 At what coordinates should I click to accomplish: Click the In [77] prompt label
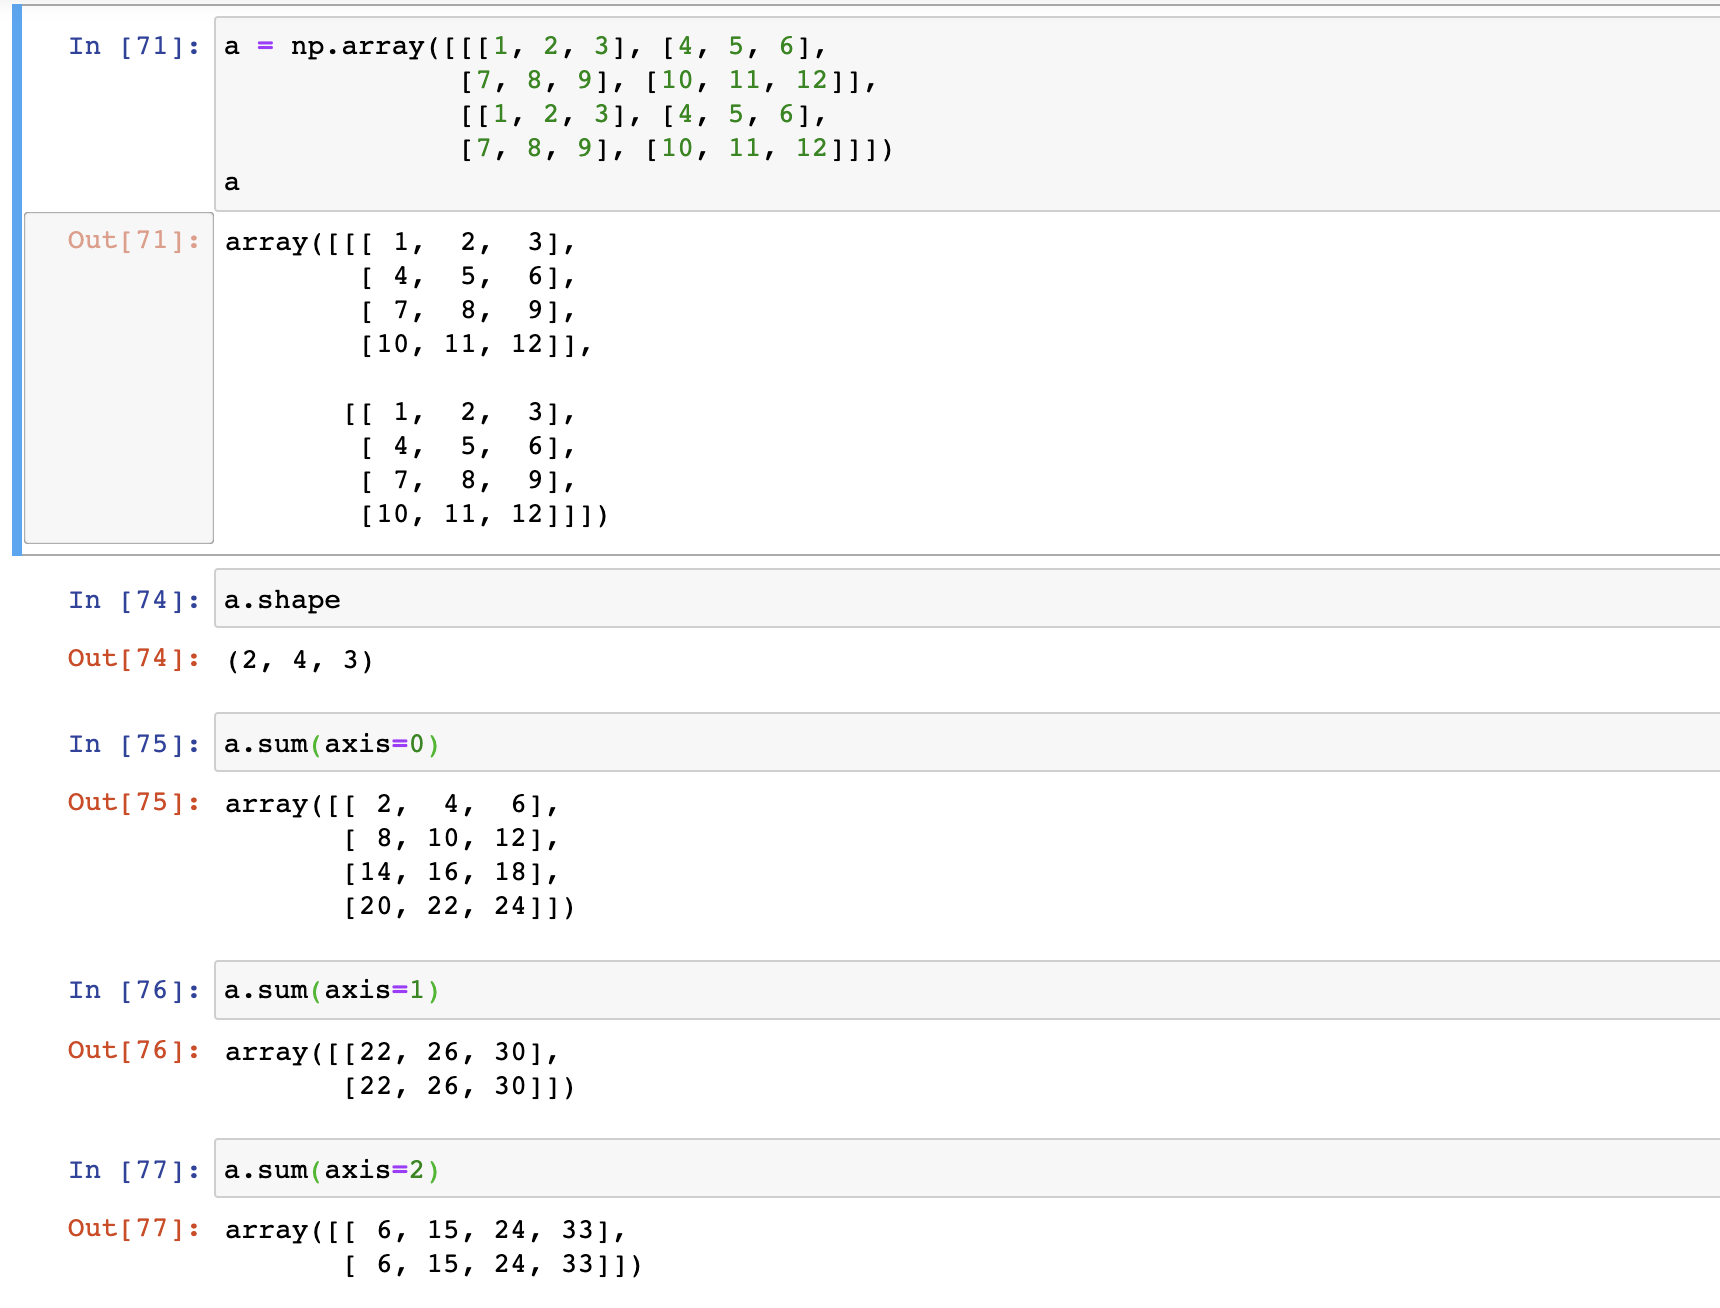tap(134, 1170)
